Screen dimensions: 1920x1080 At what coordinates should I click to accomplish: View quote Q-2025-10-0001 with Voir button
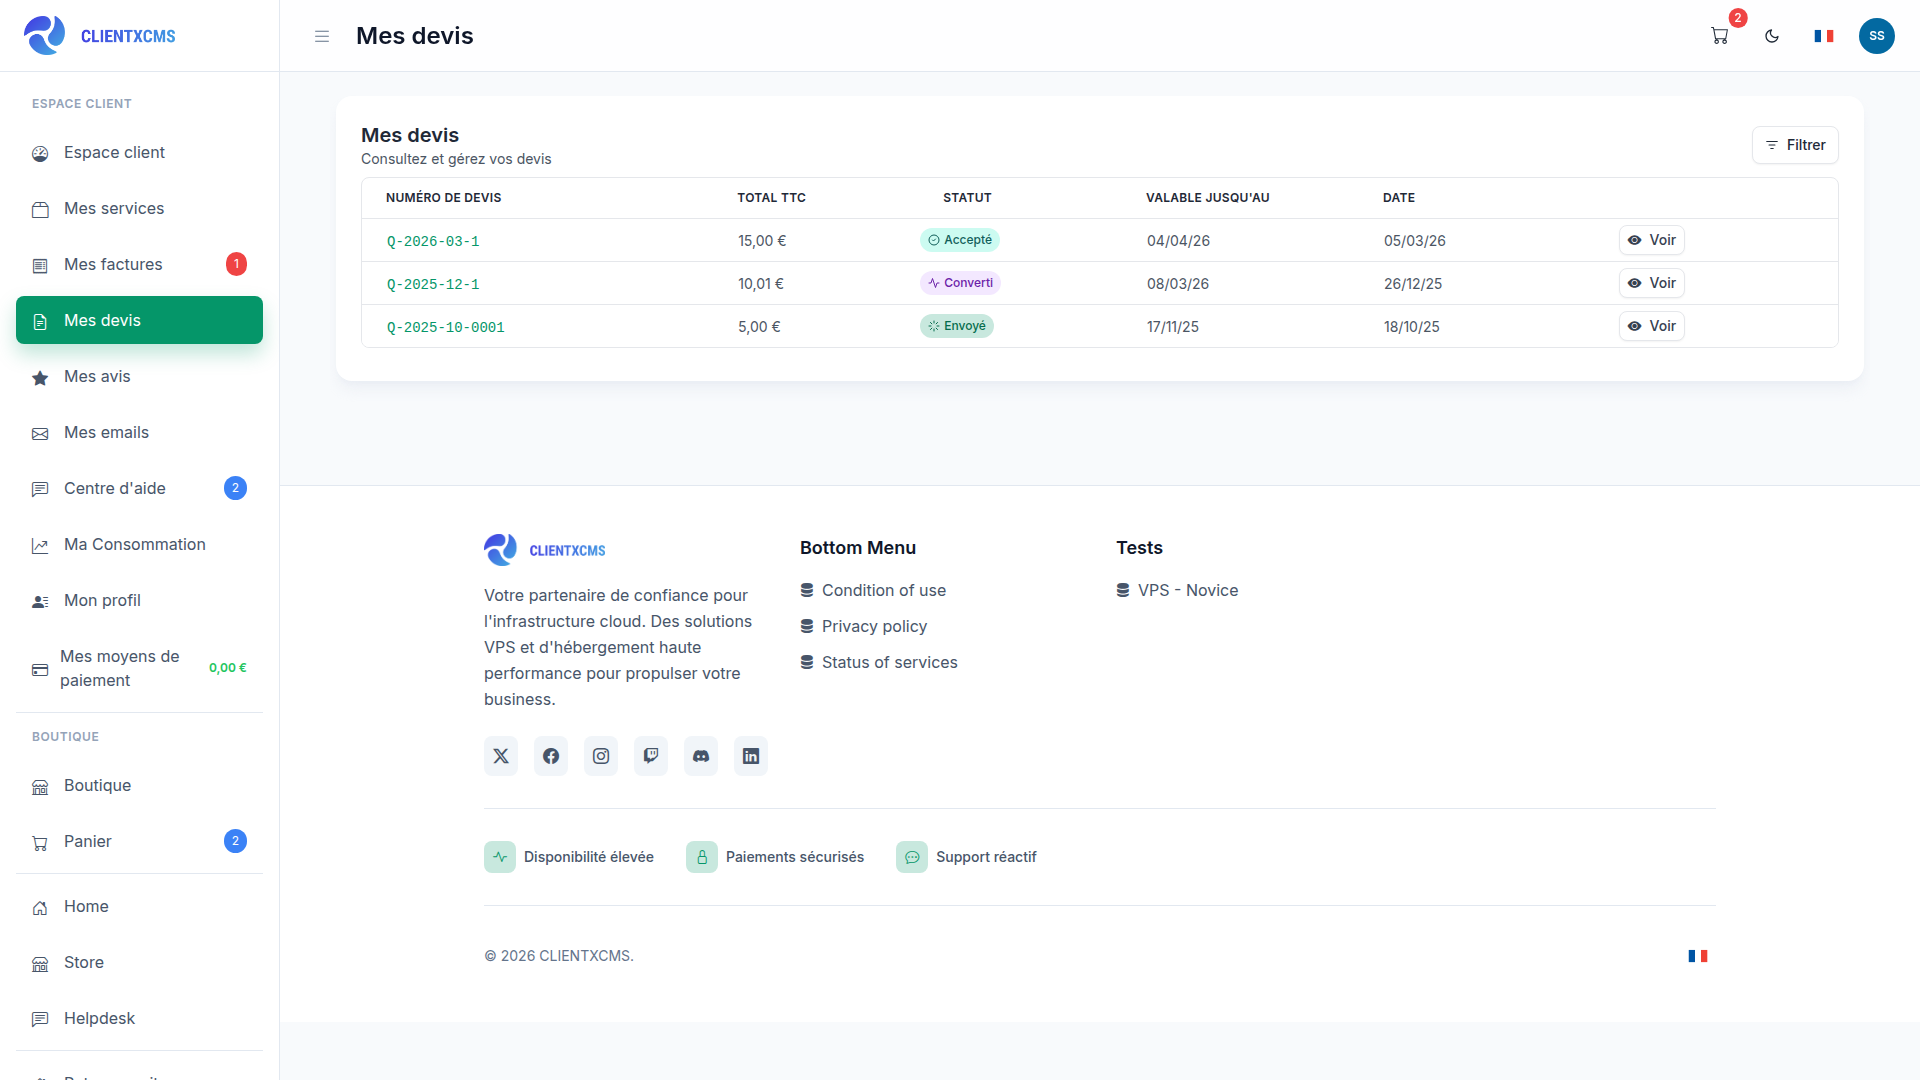[1652, 326]
